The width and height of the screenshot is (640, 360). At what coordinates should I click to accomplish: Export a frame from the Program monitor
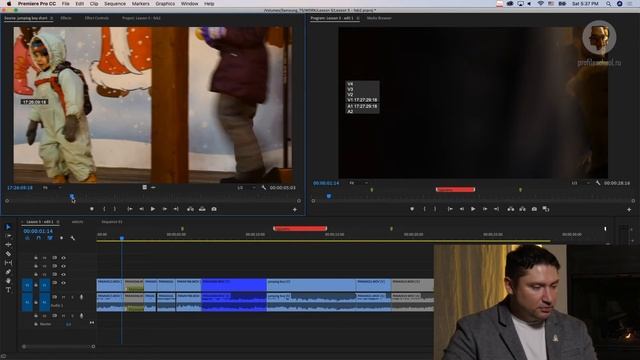[x=534, y=209]
